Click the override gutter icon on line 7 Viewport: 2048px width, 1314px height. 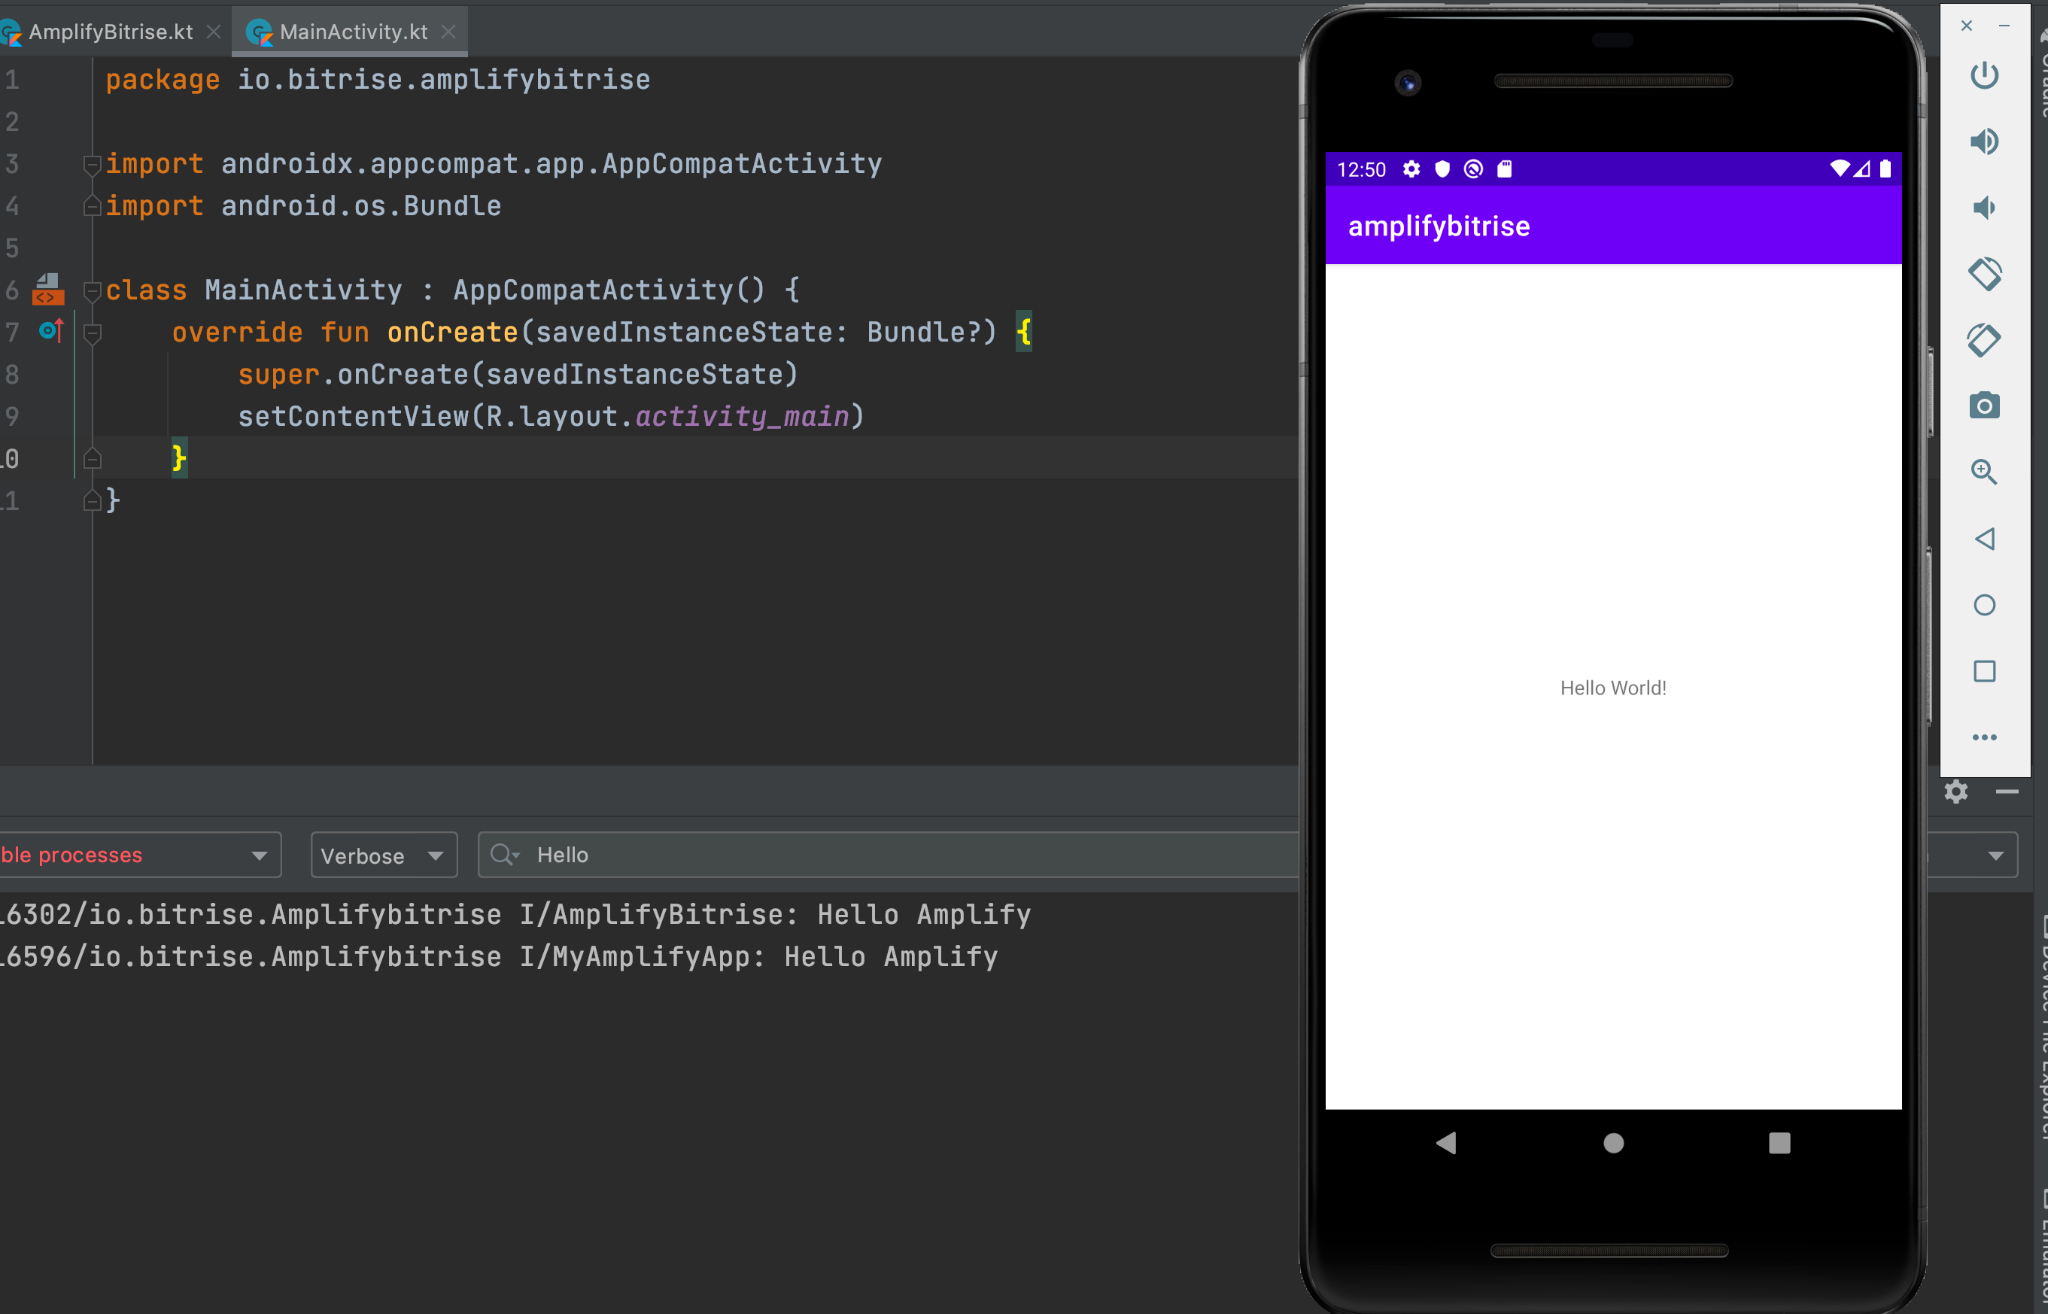tap(52, 330)
